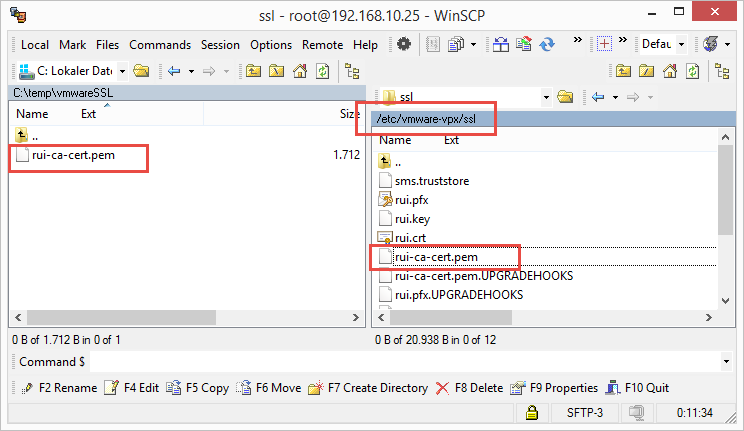Open the Help menu

pyautogui.click(x=365, y=45)
